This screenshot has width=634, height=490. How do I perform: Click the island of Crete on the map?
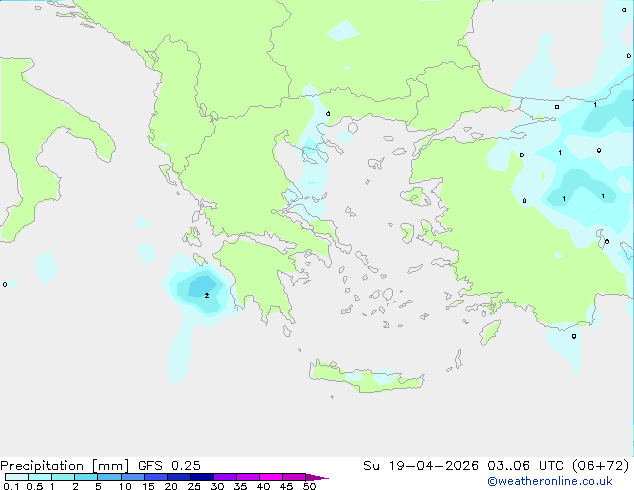coord(366,378)
